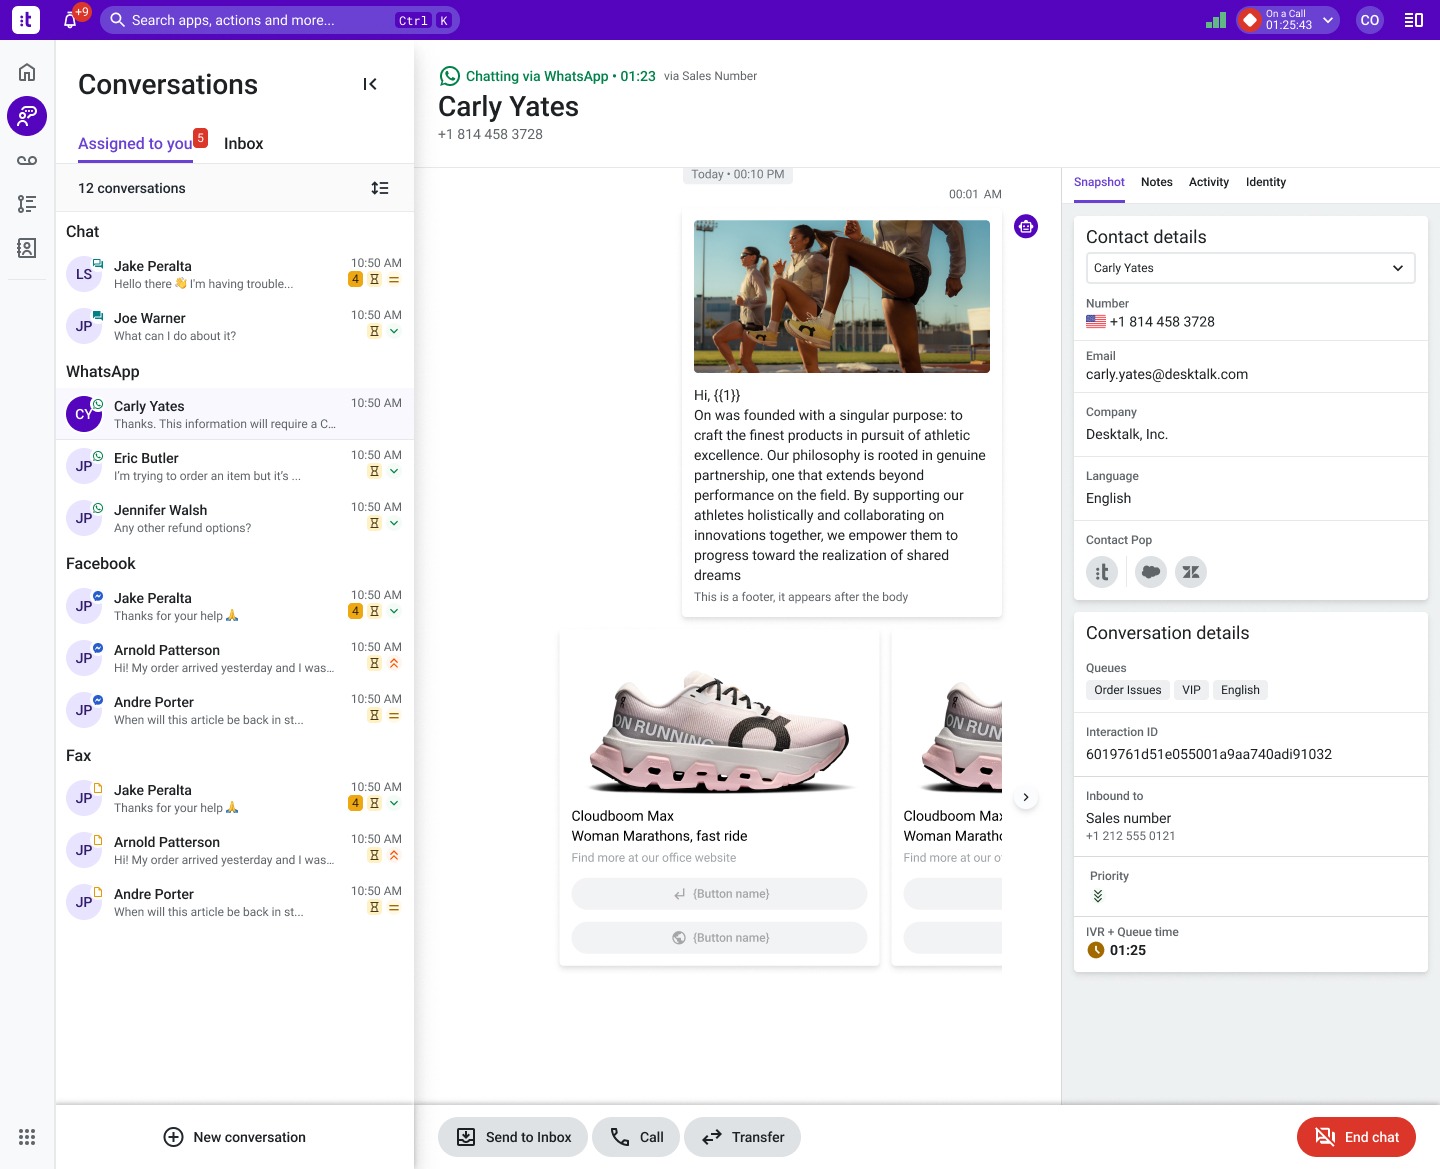Switch to the Inbox tab
The height and width of the screenshot is (1169, 1440).
tap(243, 144)
